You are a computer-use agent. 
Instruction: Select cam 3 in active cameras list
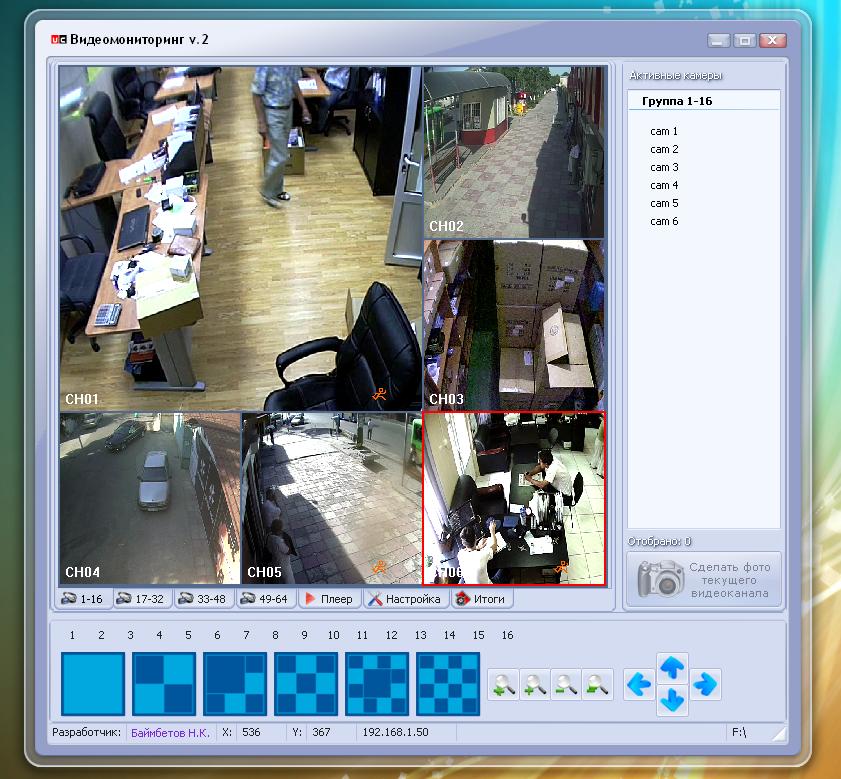pos(664,167)
